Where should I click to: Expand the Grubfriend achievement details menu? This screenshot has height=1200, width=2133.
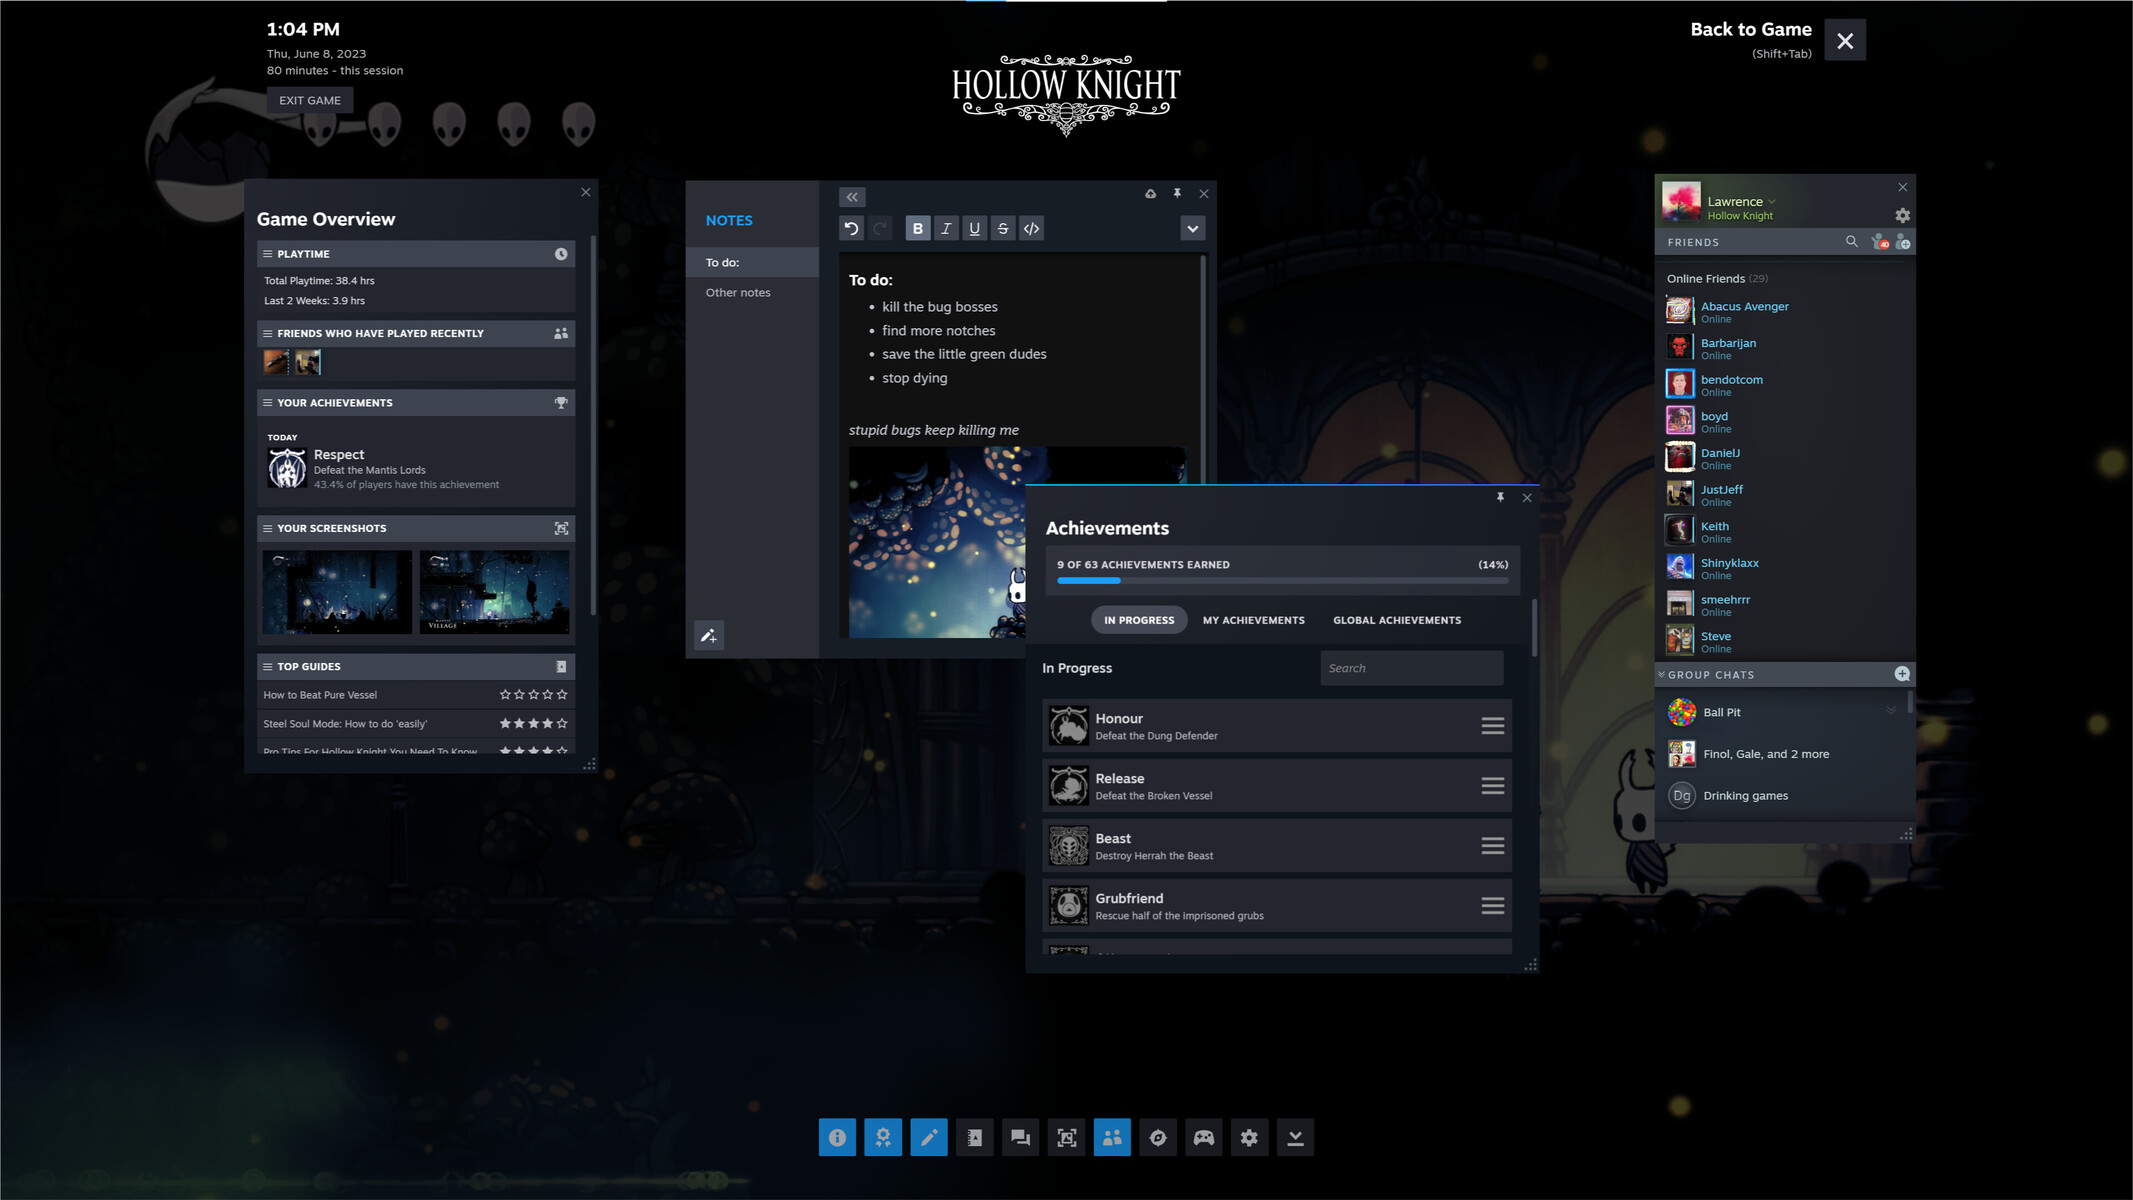tap(1493, 904)
